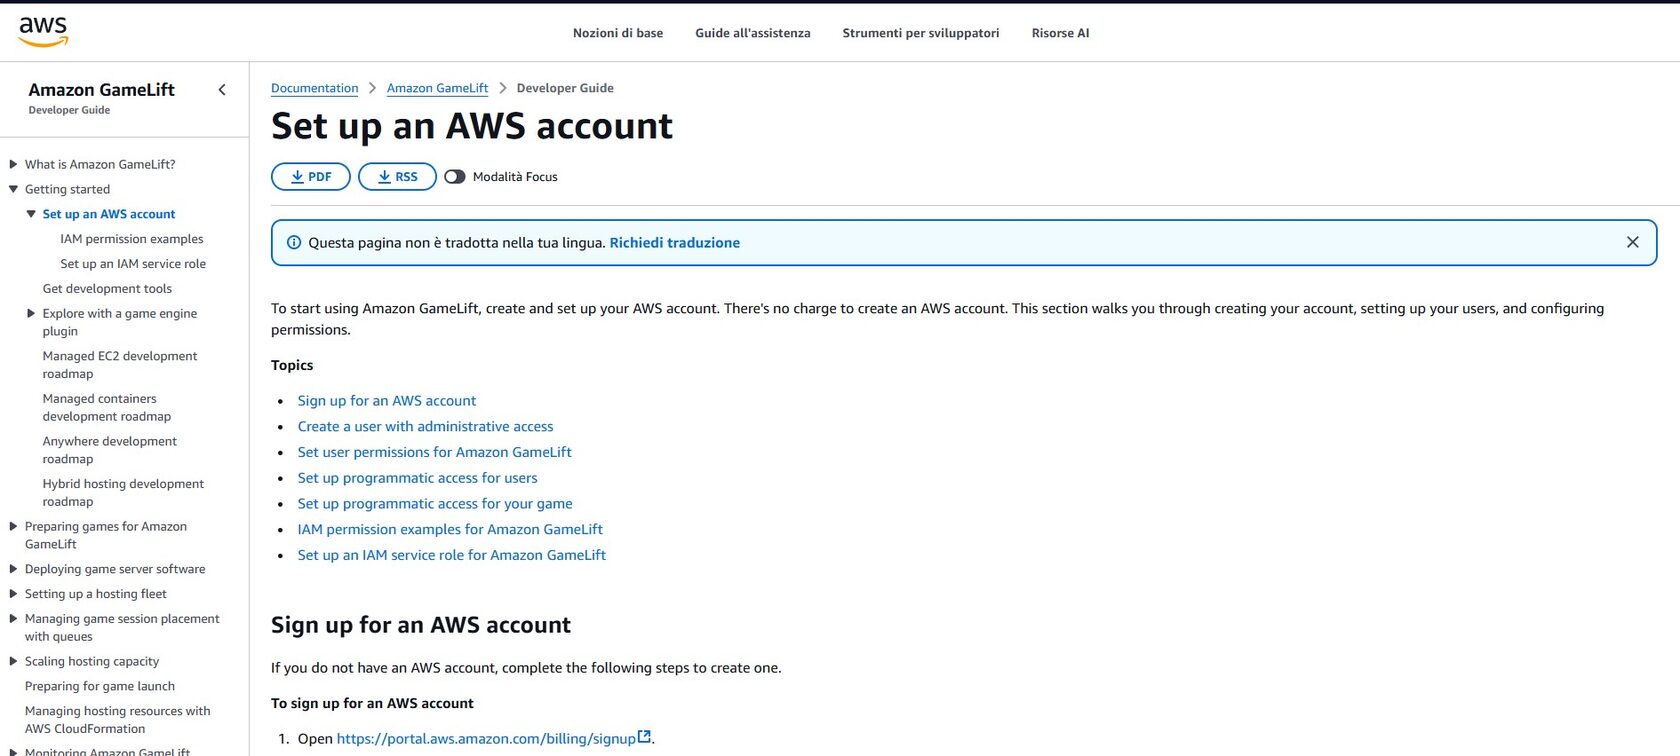
Task: Open 'Create a user with administrative access' link
Action: 425,426
